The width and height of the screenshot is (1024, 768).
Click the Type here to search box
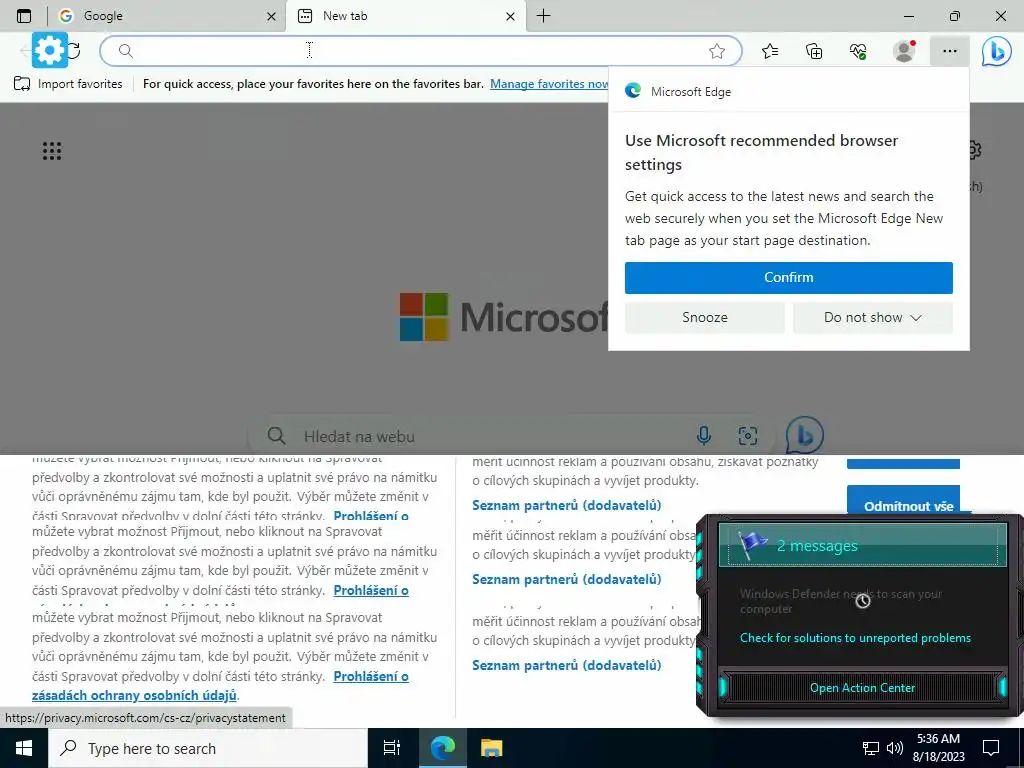coord(208,748)
